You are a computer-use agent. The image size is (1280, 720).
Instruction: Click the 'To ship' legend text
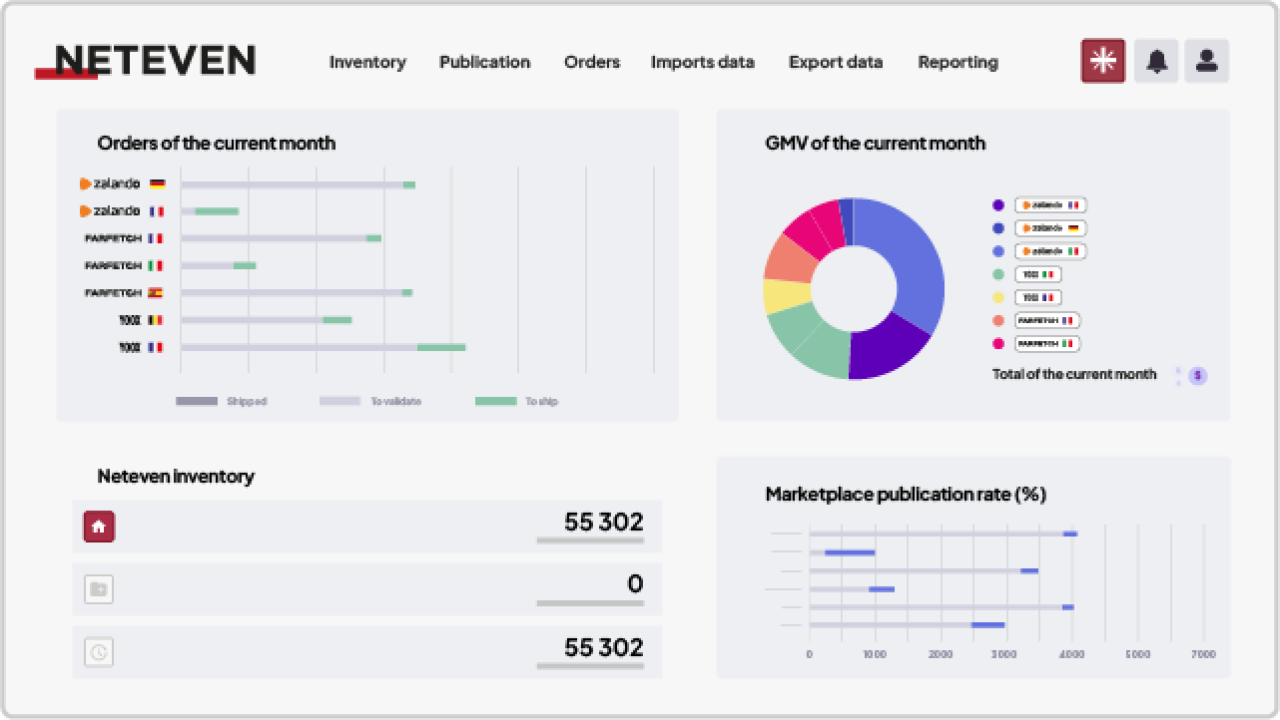click(542, 401)
